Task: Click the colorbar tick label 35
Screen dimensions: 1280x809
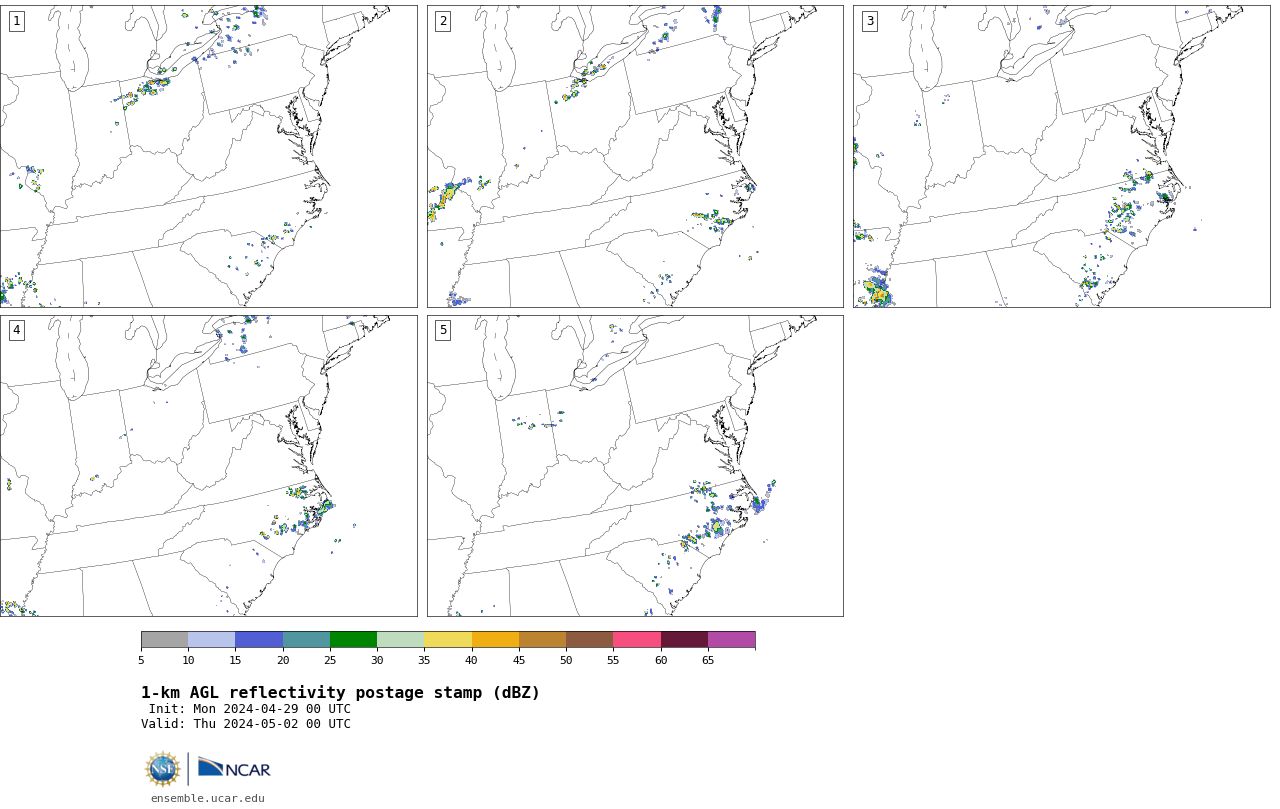Action: coord(424,660)
